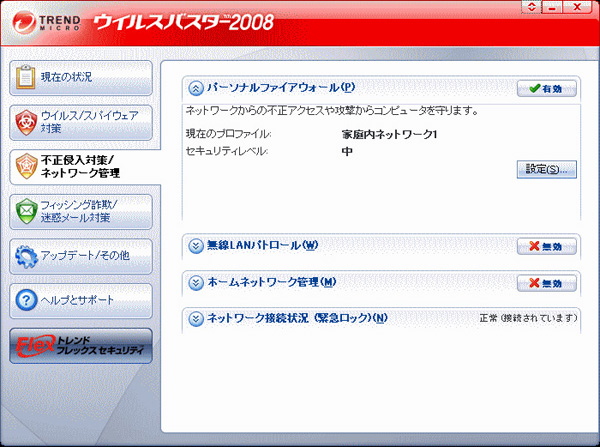The height and width of the screenshot is (447, 600).
Task: Click the green mail shield icon
Action: click(x=26, y=211)
